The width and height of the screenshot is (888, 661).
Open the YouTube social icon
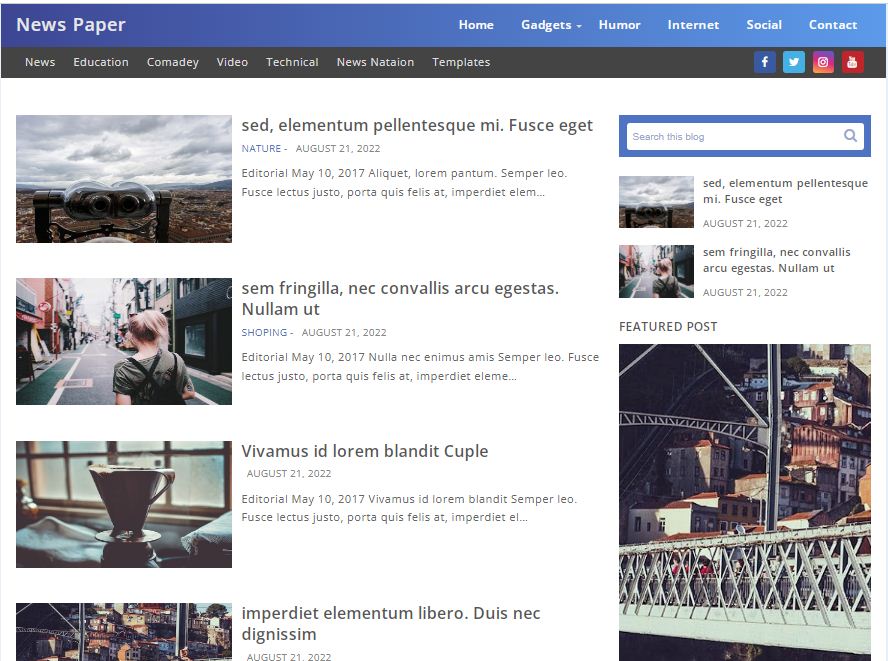[x=852, y=62]
